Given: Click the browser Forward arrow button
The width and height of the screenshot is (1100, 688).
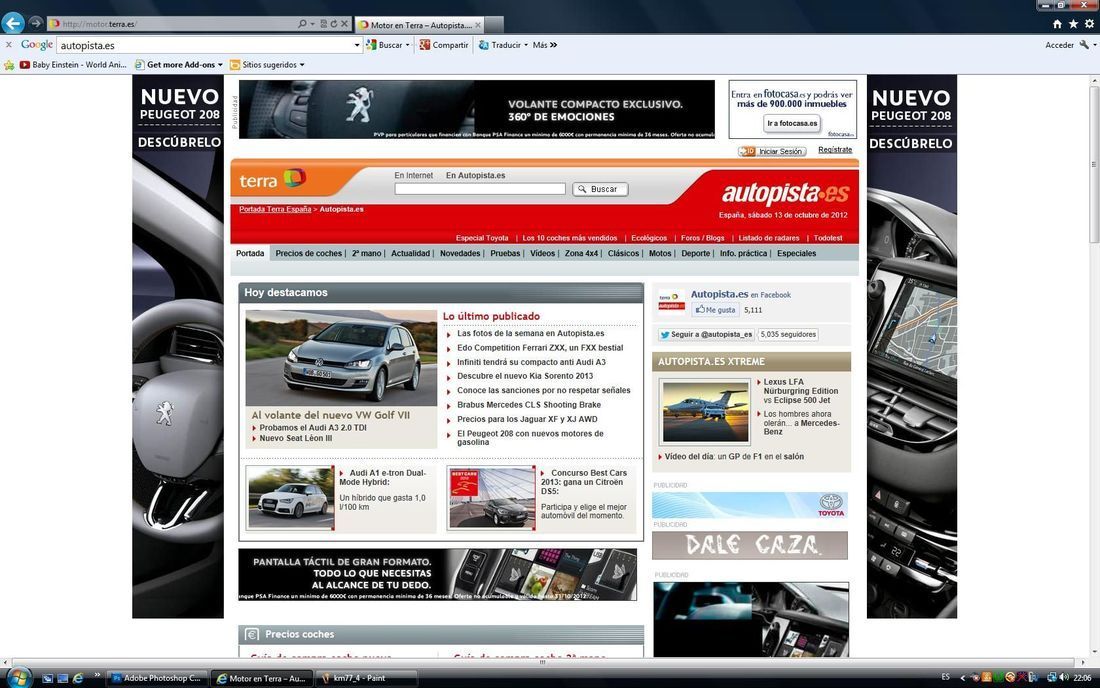Looking at the screenshot, I should click(x=36, y=23).
